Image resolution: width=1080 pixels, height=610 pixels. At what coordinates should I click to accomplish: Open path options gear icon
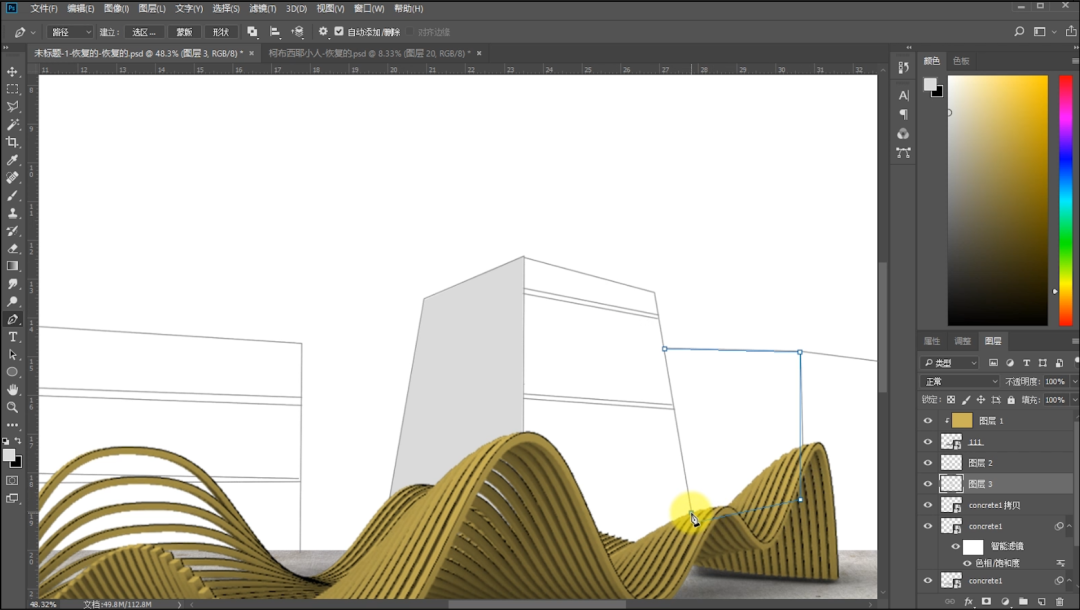(323, 32)
